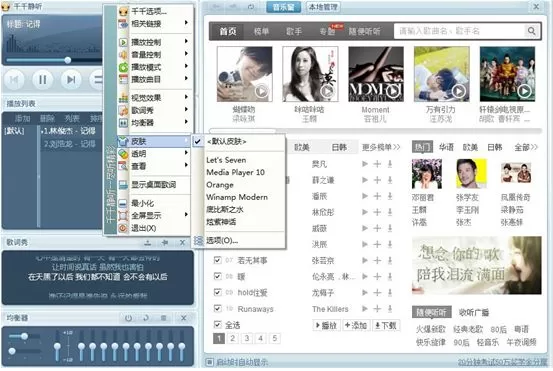The width and height of the screenshot is (553, 371).
Task: Open the 榜单 charts tab
Action: click(x=261, y=31)
